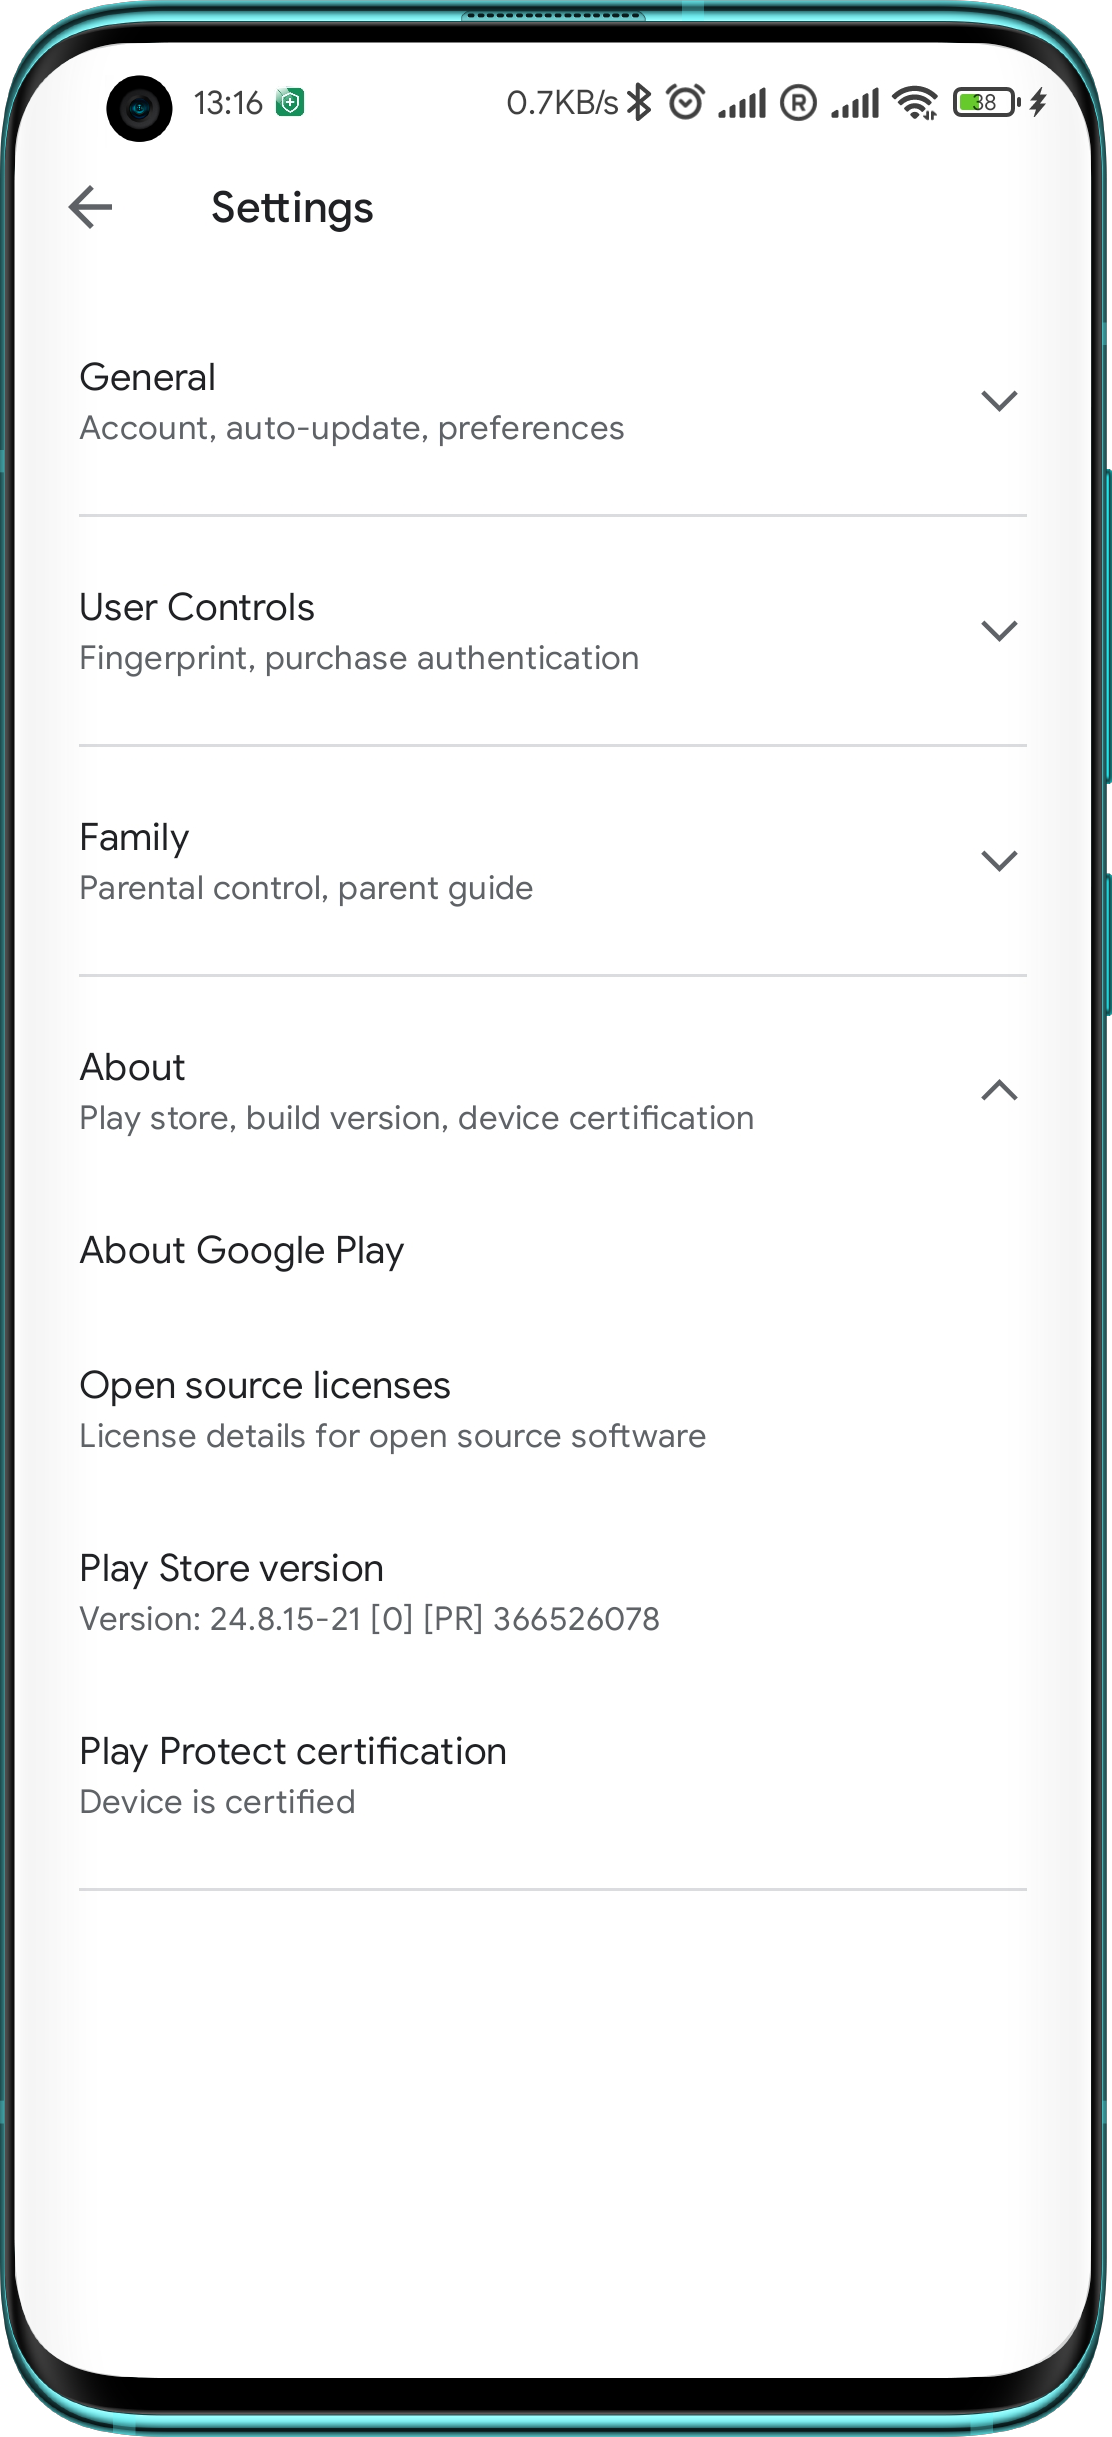Tap the back arrow icon
This screenshot has height=2437, width=1112.
[90, 207]
